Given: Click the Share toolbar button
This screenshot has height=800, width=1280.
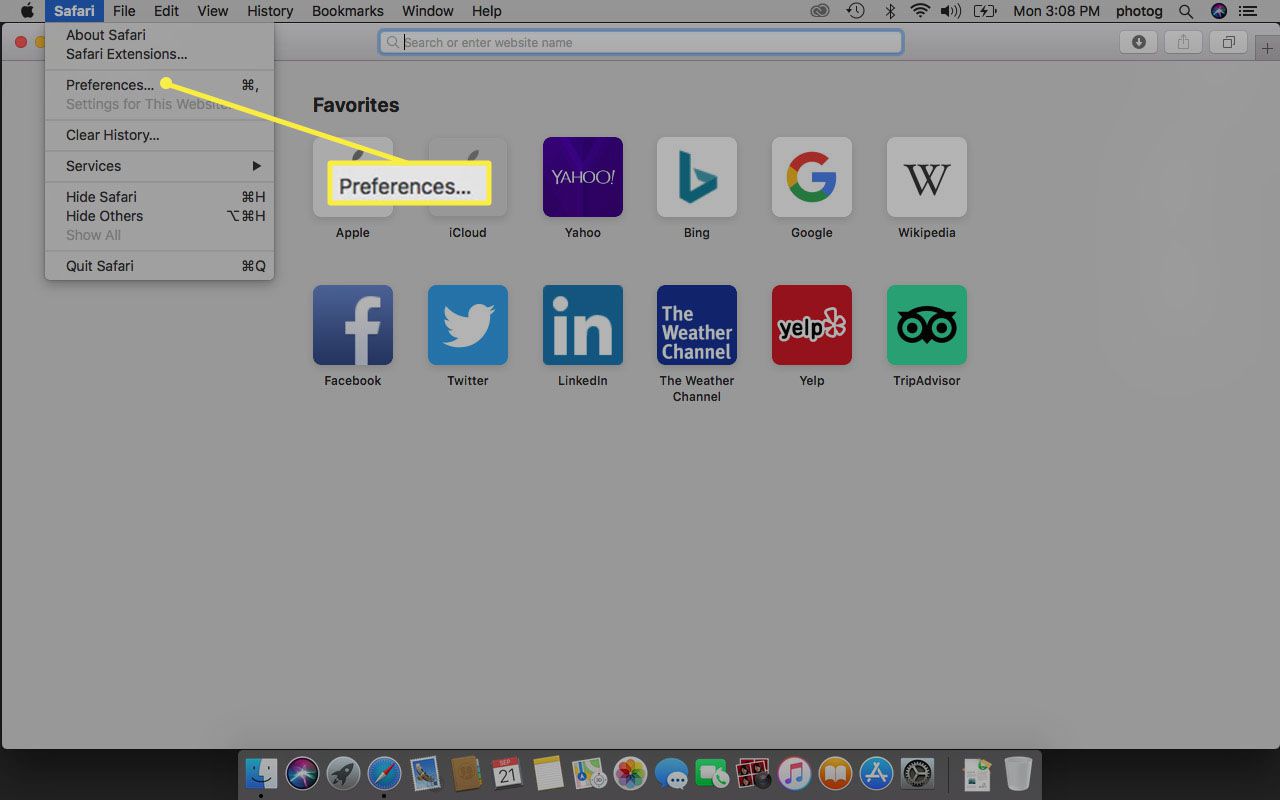Looking at the screenshot, I should [1183, 42].
